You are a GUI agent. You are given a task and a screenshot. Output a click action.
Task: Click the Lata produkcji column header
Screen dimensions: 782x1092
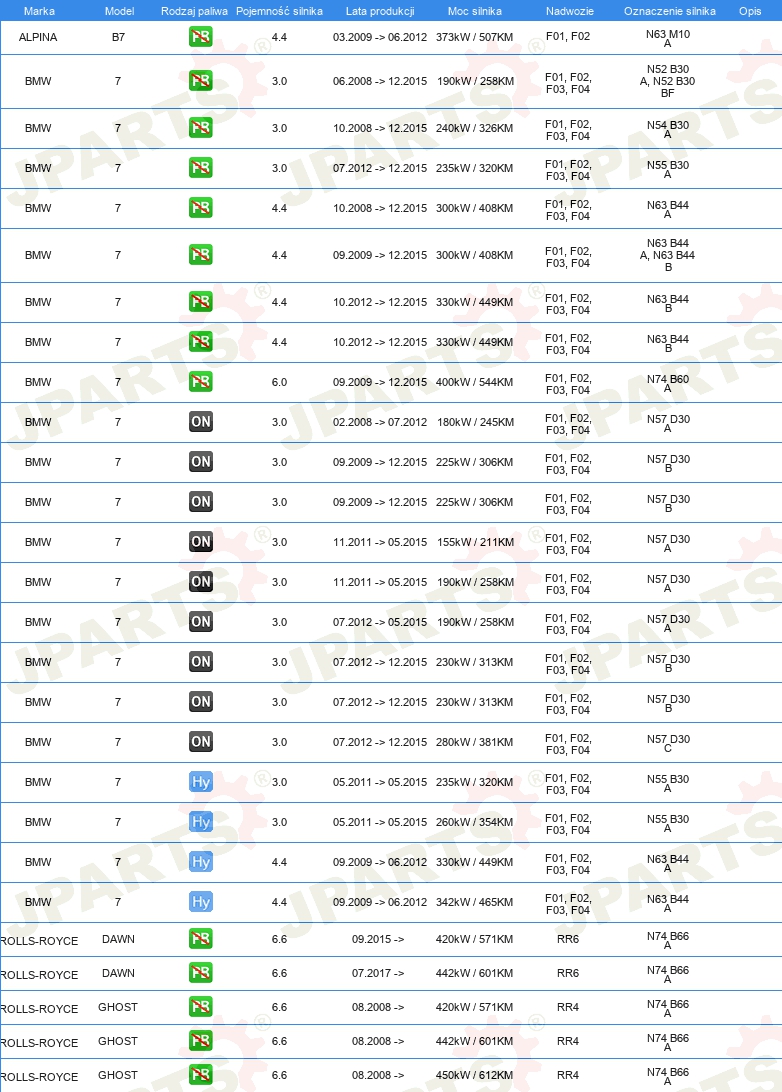[x=380, y=11]
